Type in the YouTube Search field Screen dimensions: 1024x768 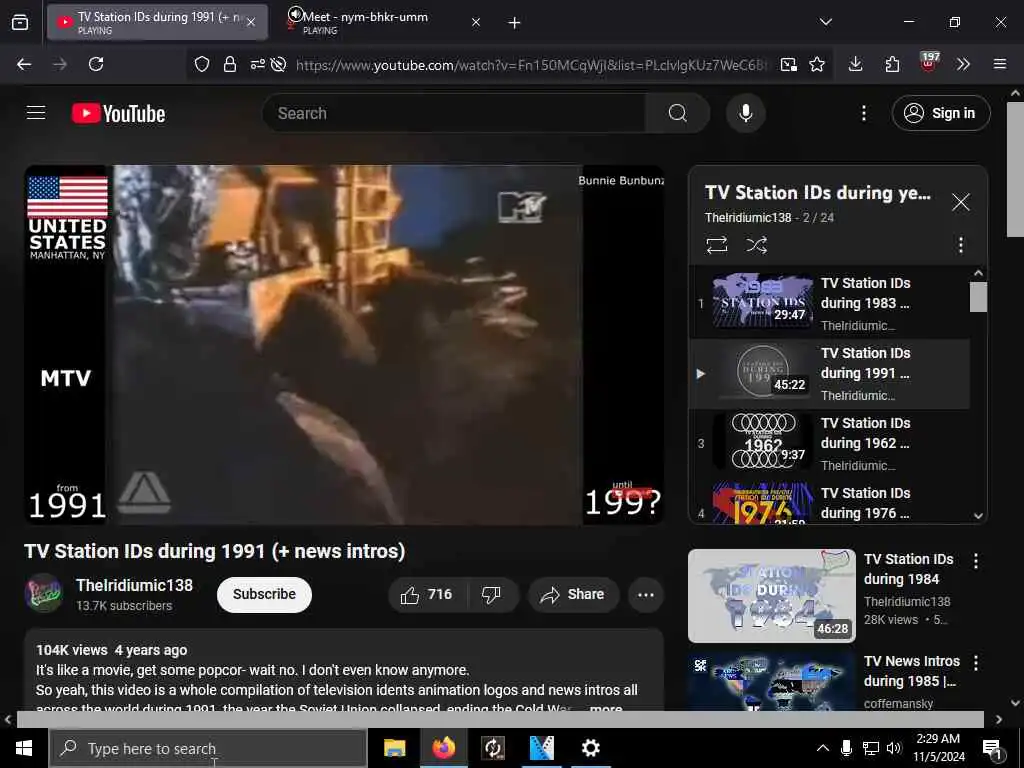click(x=454, y=113)
